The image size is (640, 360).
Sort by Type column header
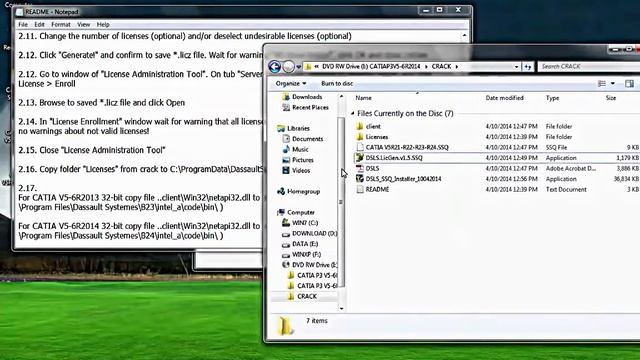point(552,98)
